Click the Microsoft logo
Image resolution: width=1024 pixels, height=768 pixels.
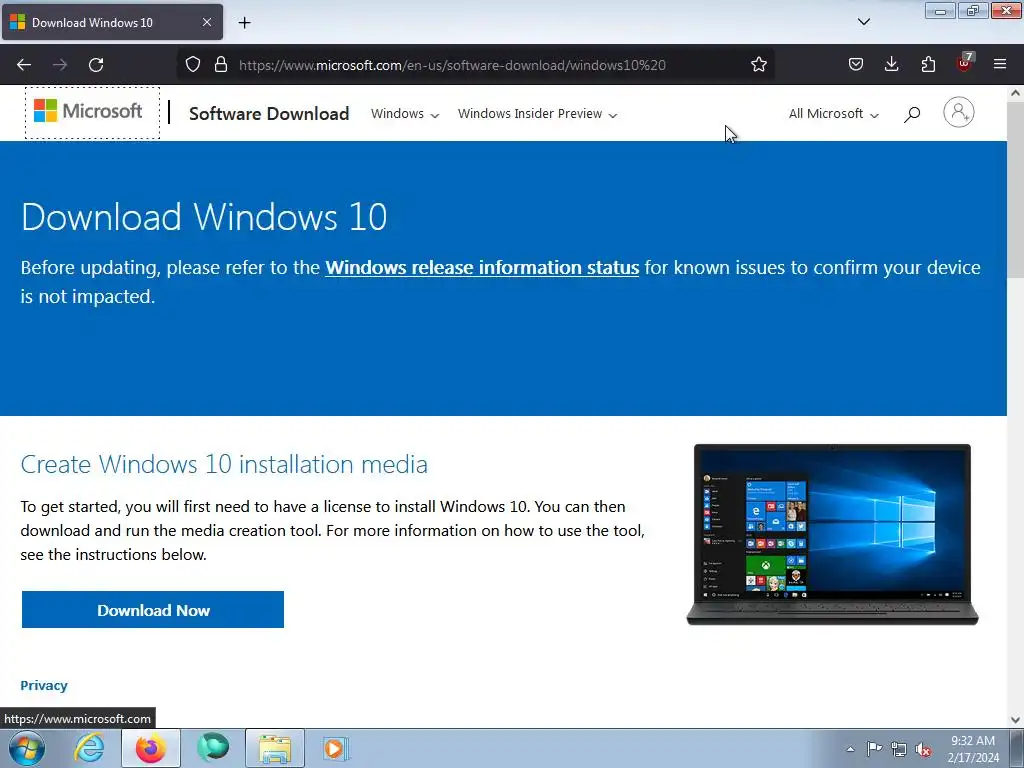pos(88,111)
